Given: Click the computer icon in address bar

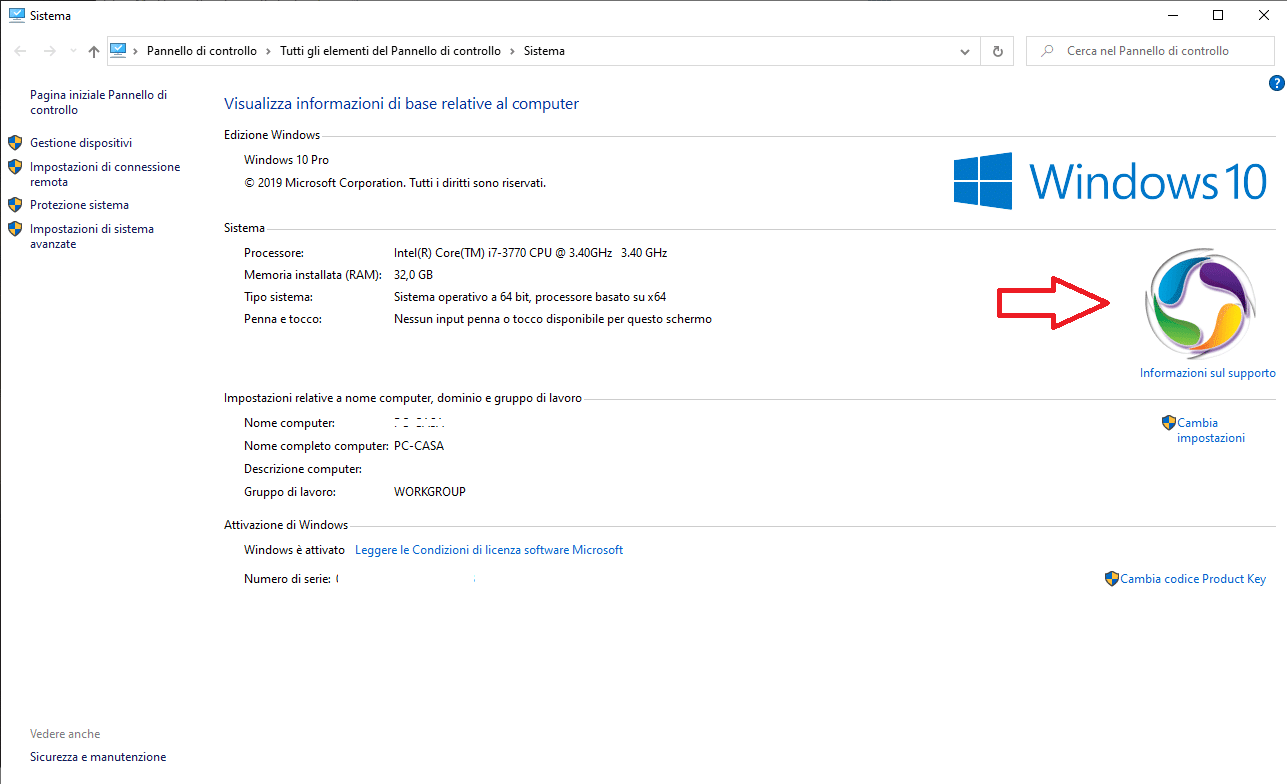Looking at the screenshot, I should [119, 50].
